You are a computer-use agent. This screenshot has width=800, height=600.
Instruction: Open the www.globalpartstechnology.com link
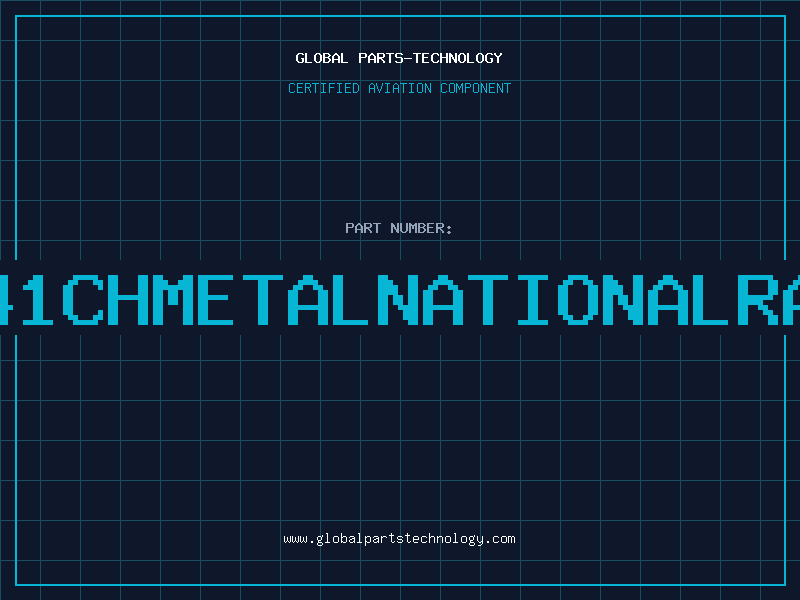pyautogui.click(x=399, y=539)
